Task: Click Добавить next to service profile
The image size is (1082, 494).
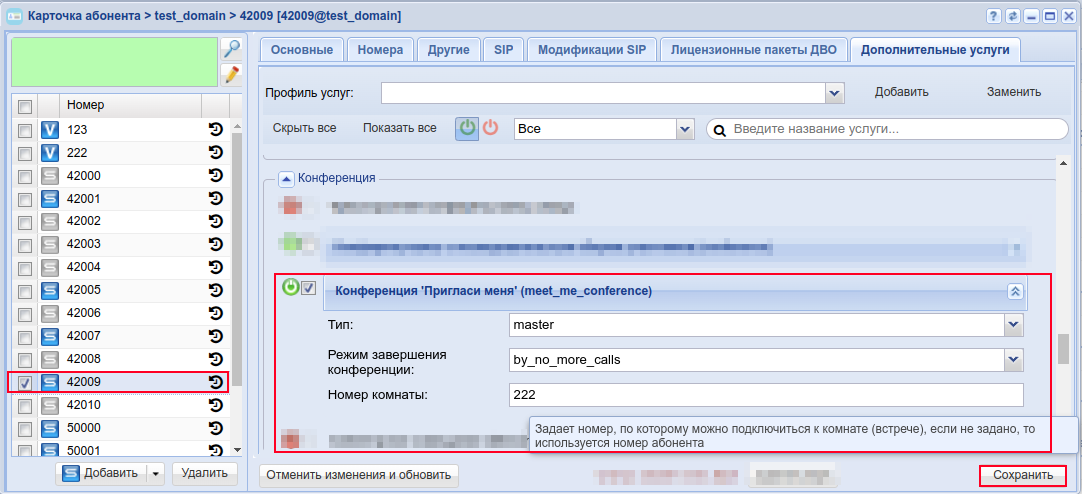Action: coord(901,92)
